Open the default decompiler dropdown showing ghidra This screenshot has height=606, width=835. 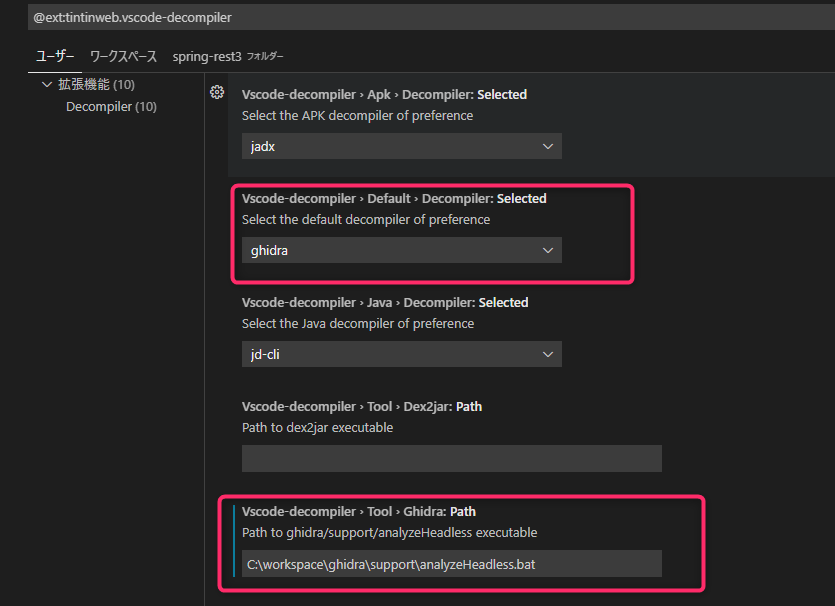pos(402,250)
